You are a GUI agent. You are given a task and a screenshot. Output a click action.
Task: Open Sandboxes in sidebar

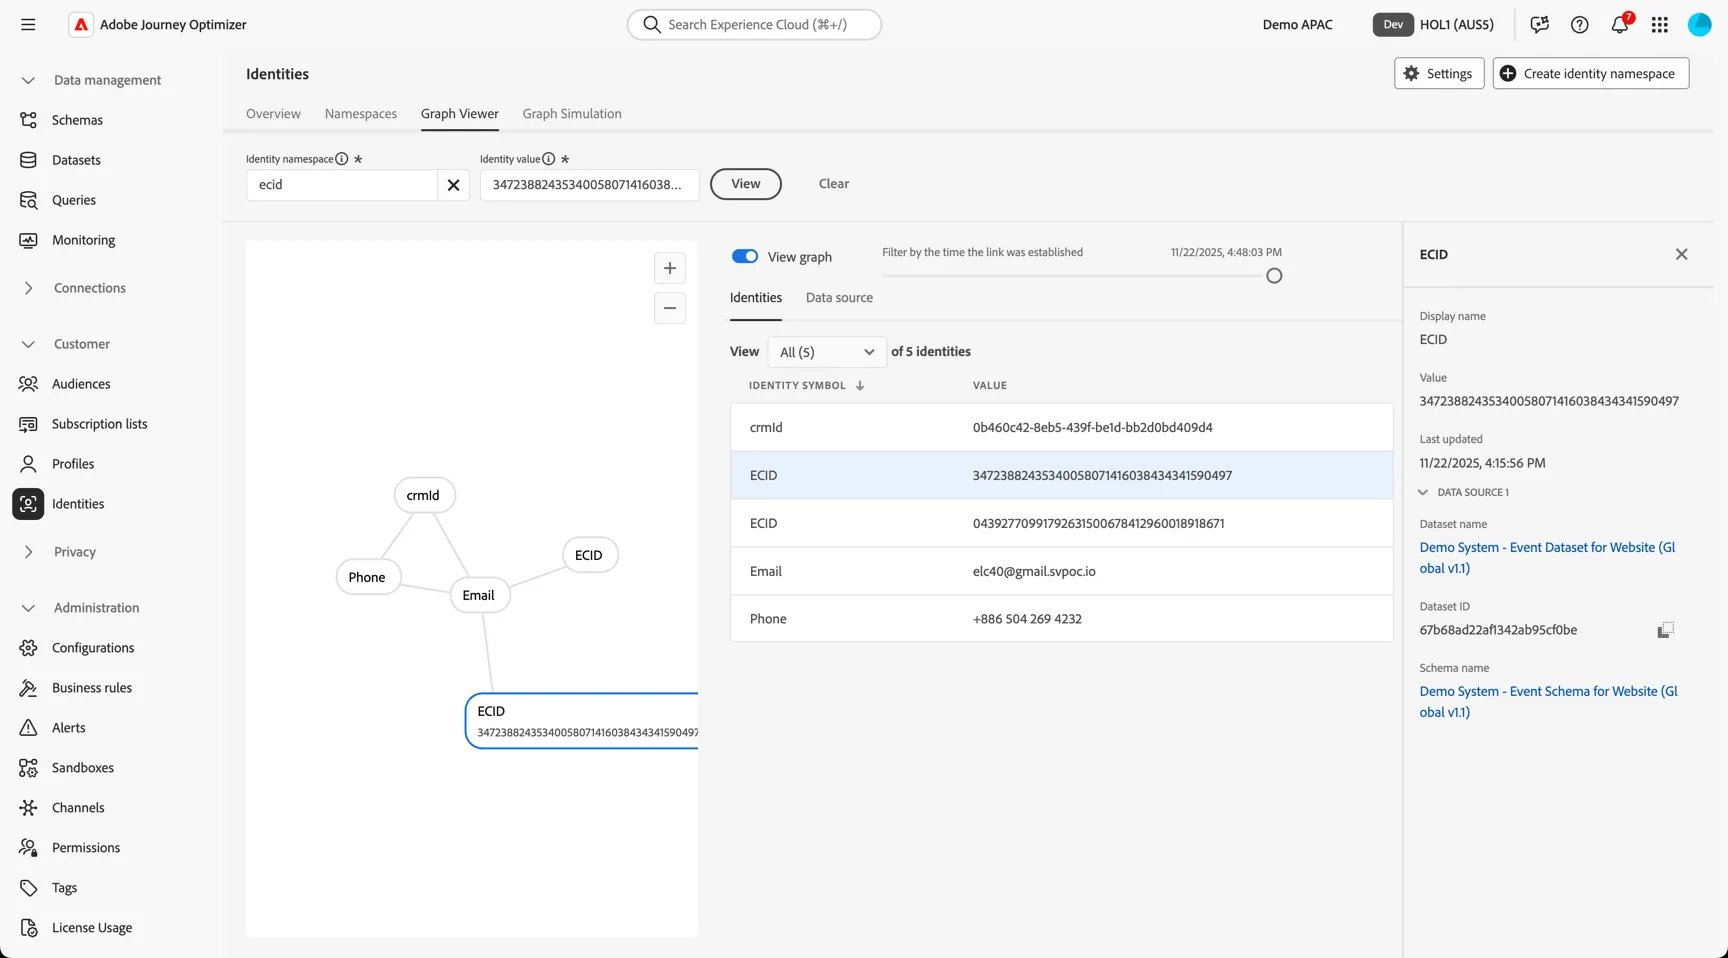[x=83, y=768]
